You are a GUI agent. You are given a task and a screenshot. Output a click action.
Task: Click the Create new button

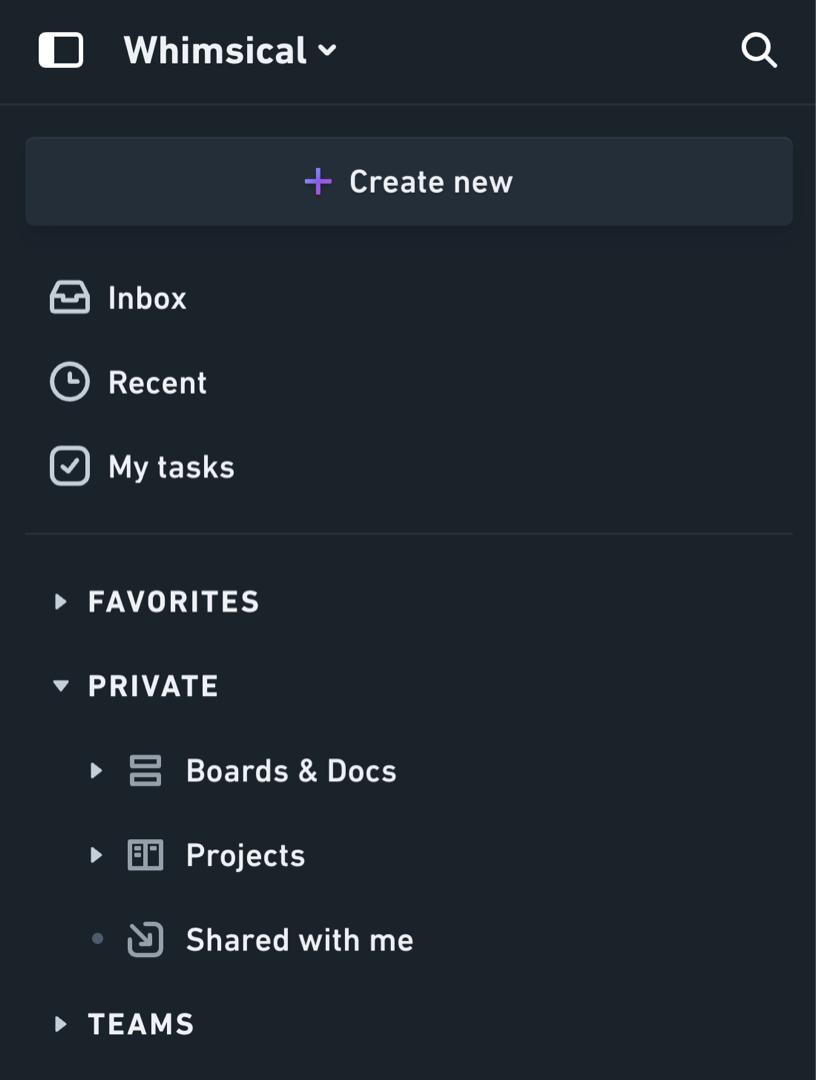(409, 182)
